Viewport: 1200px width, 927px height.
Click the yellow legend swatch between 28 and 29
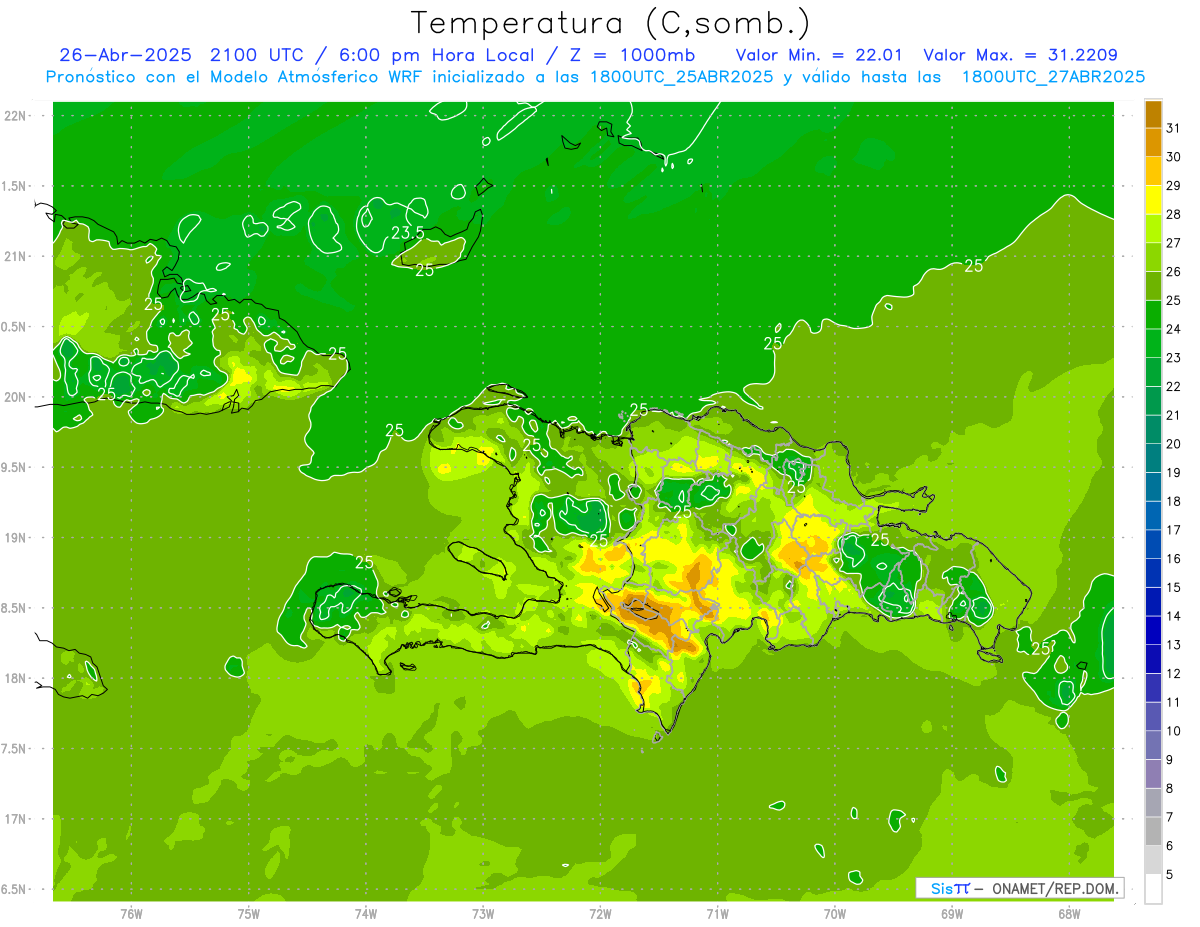pos(1153,200)
